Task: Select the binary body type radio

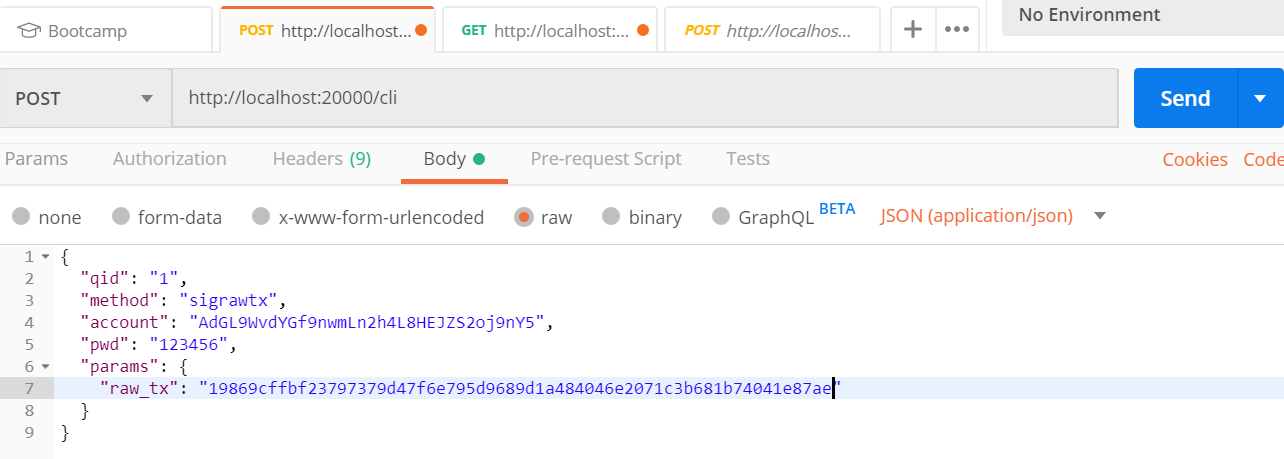Action: click(x=611, y=217)
